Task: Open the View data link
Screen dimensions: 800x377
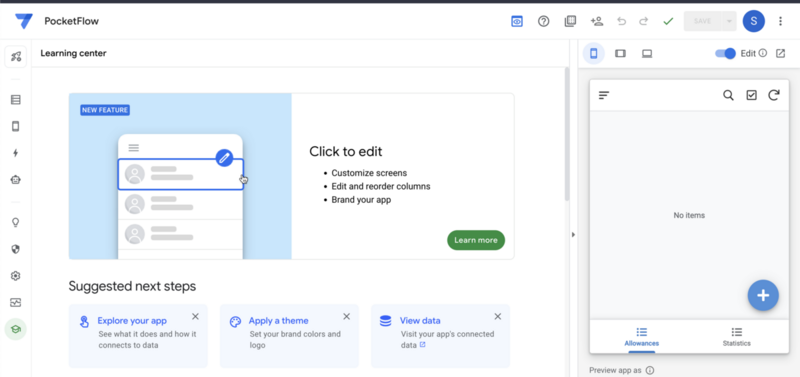Action: click(420, 320)
